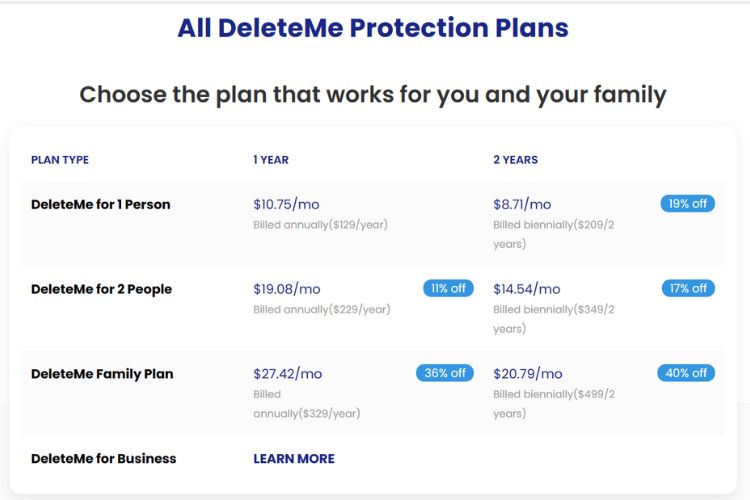Pick the $27.42/mo Family Plan price

pyautogui.click(x=288, y=374)
